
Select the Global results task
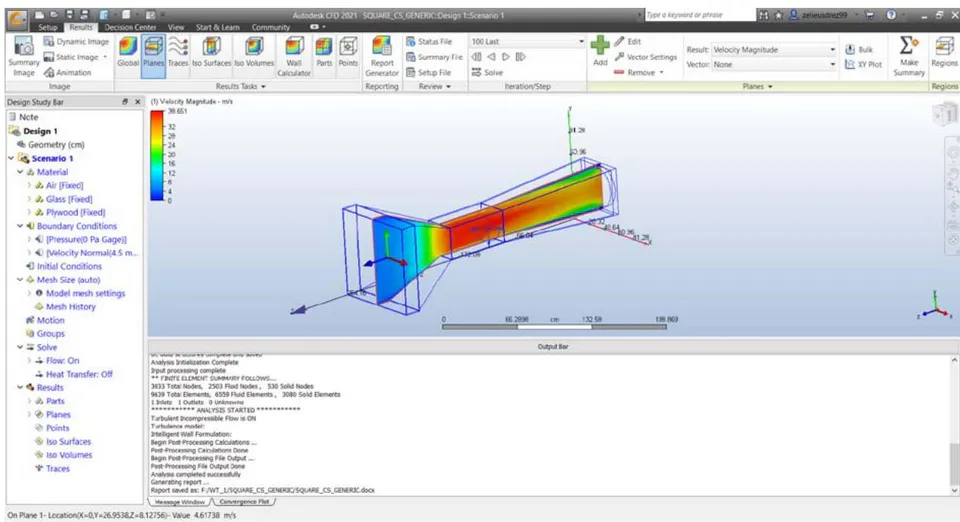point(128,52)
